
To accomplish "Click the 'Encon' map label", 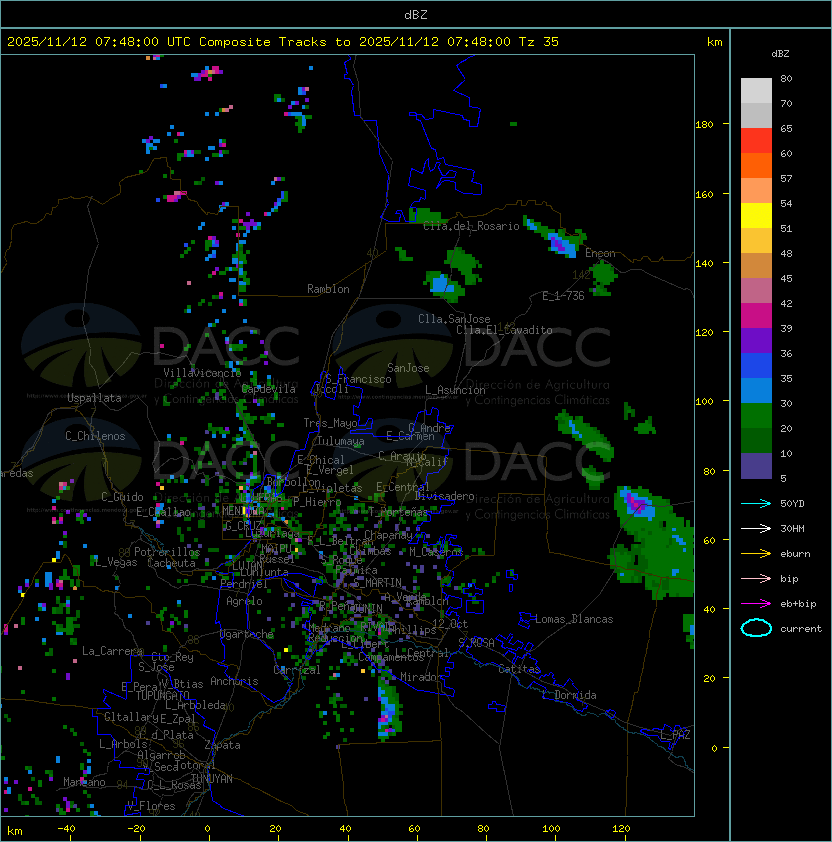I will pos(600,253).
